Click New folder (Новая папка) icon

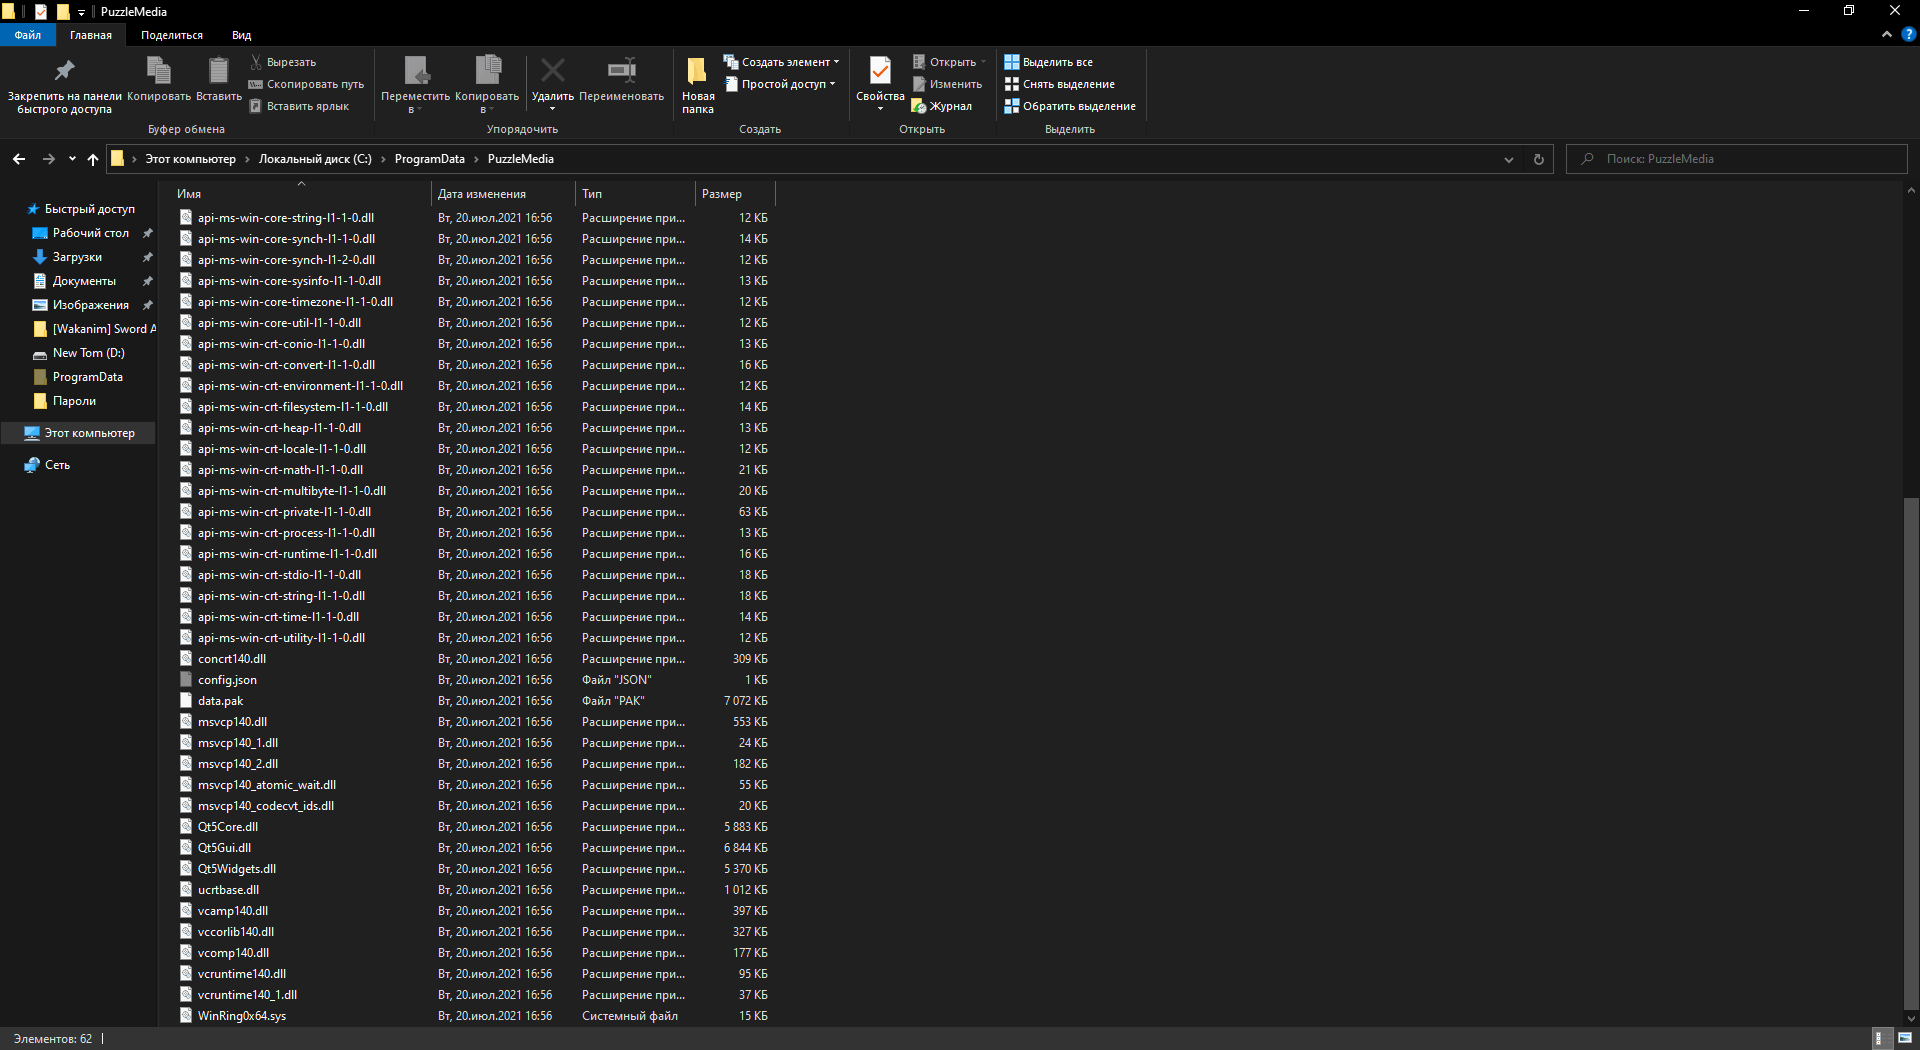tap(697, 71)
